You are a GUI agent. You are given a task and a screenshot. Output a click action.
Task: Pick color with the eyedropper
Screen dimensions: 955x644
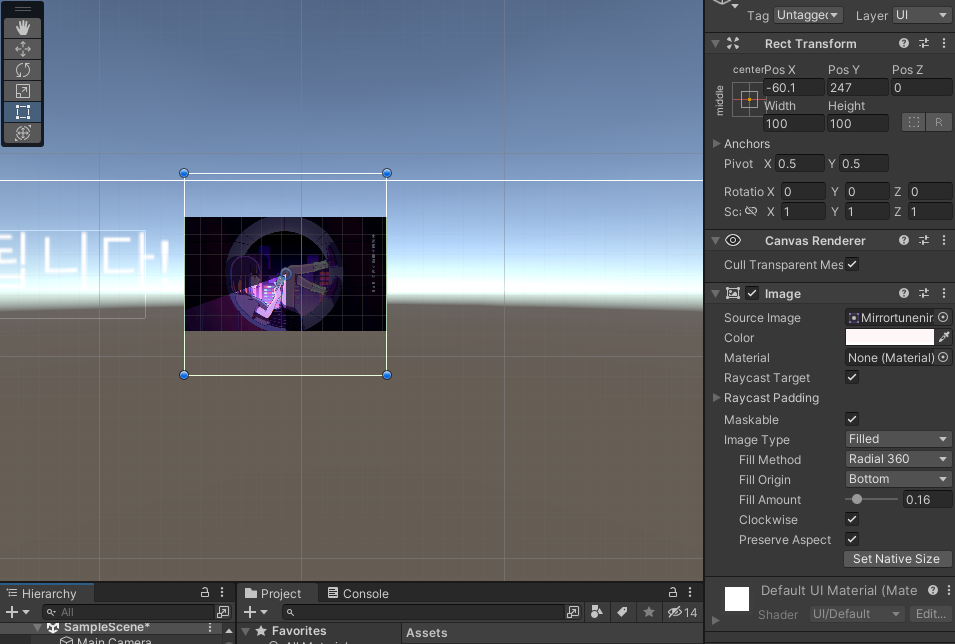click(x=944, y=337)
